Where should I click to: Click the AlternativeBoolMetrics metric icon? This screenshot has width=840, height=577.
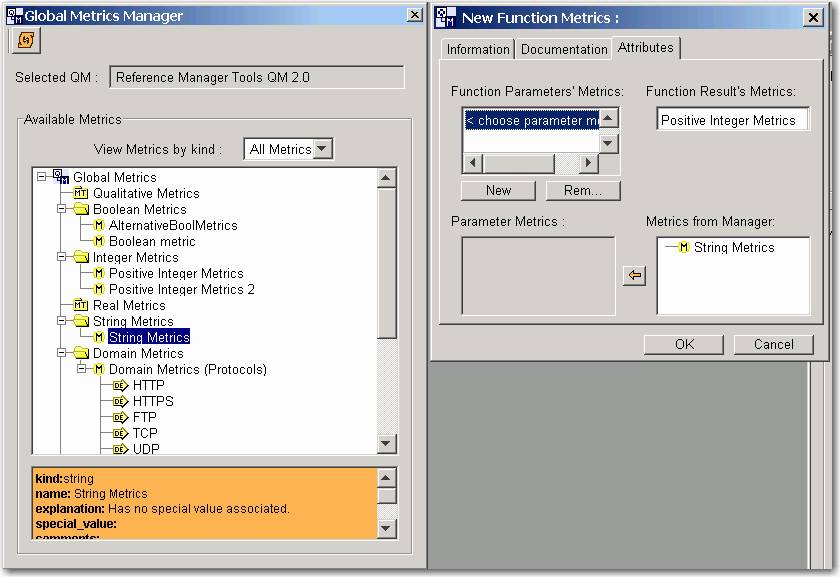pyautogui.click(x=99, y=225)
